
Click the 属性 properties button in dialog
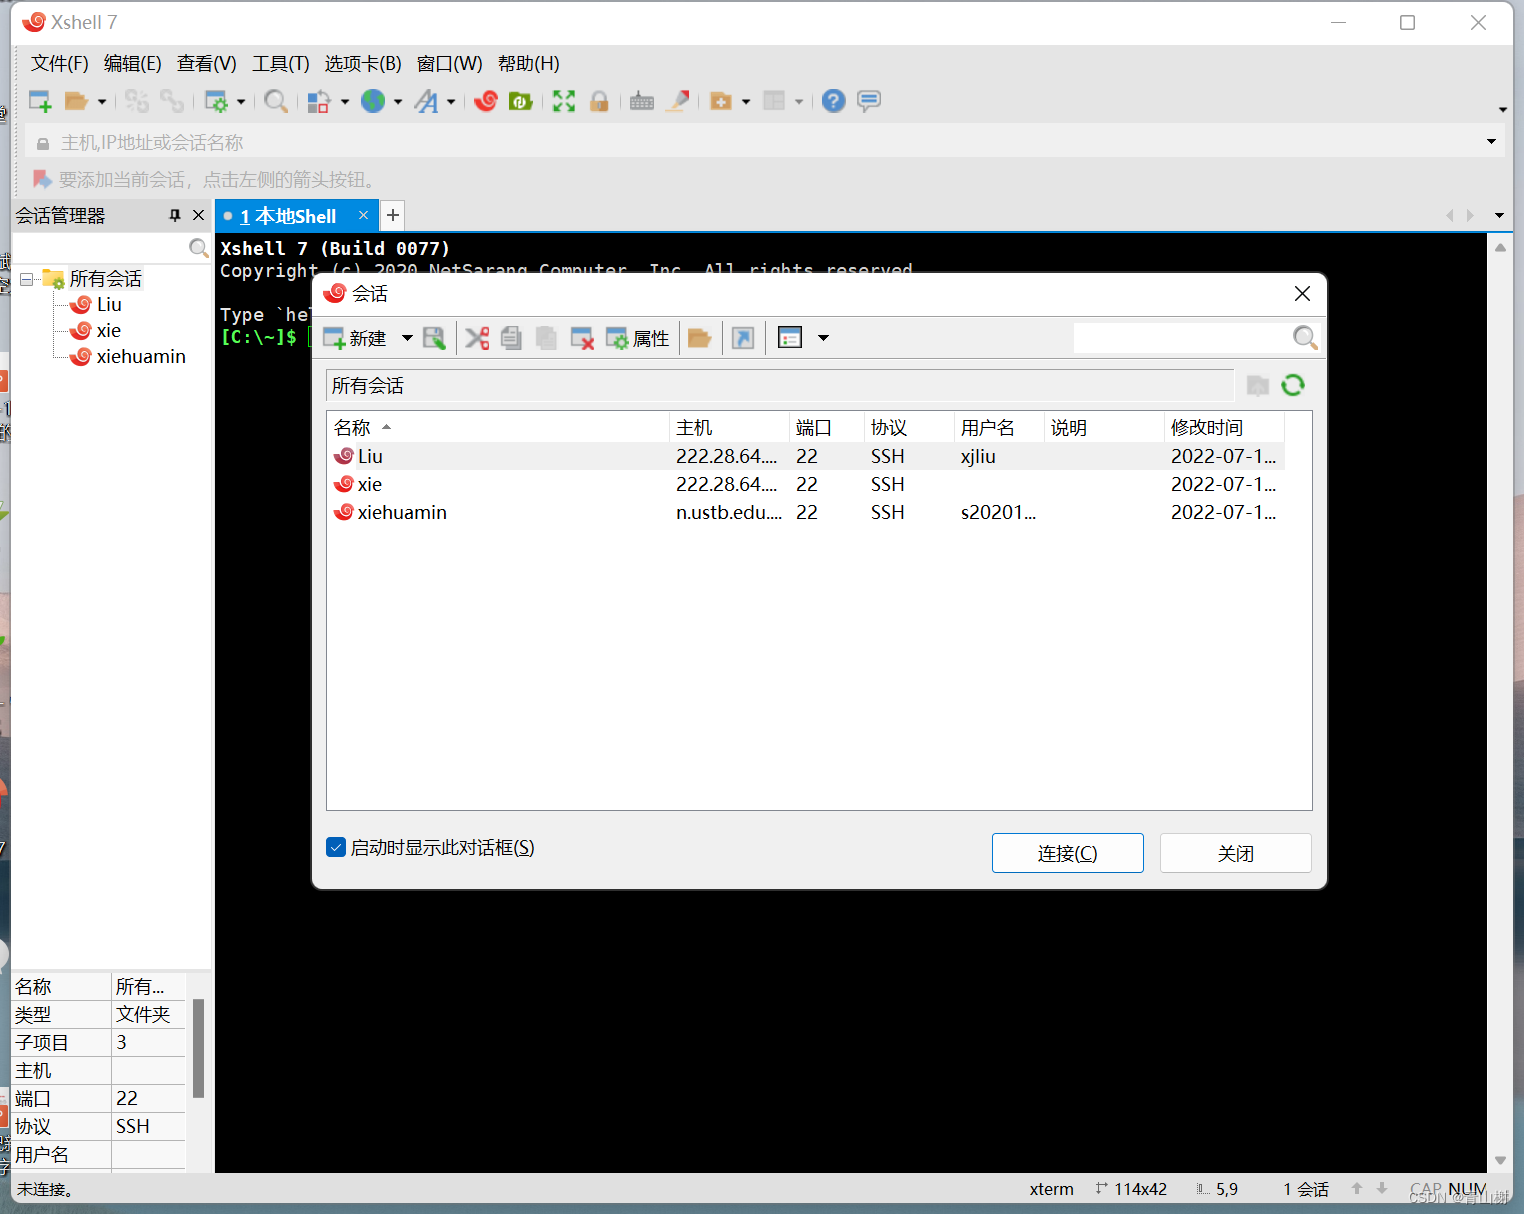pos(638,338)
